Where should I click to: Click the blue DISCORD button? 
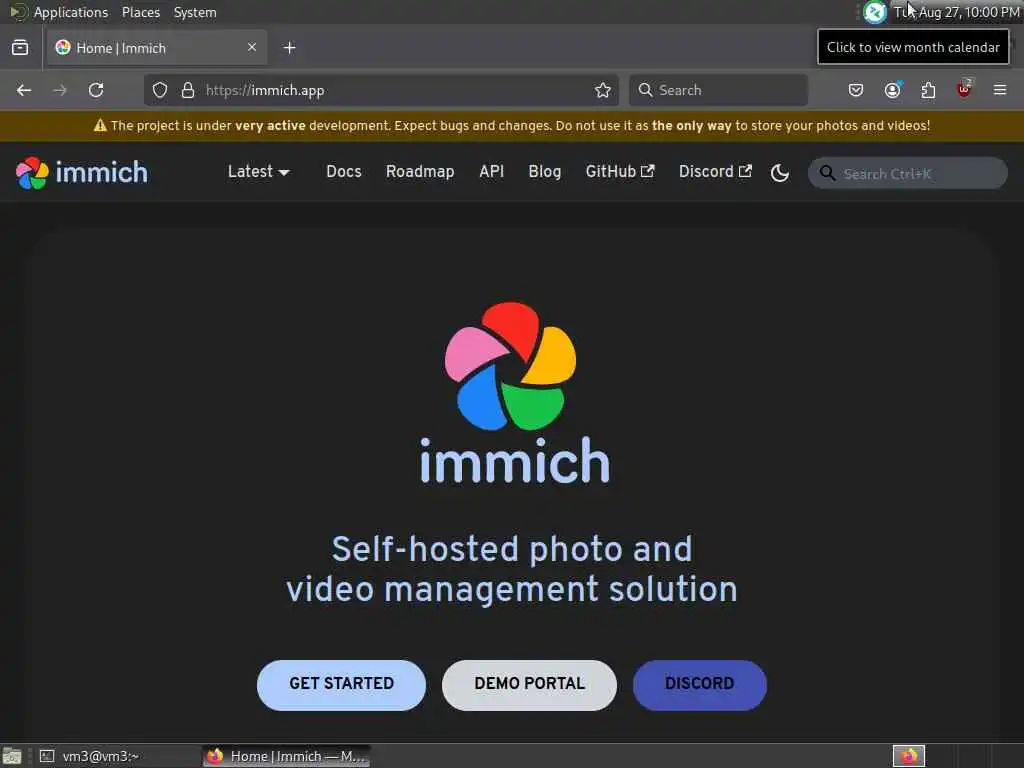(699, 684)
